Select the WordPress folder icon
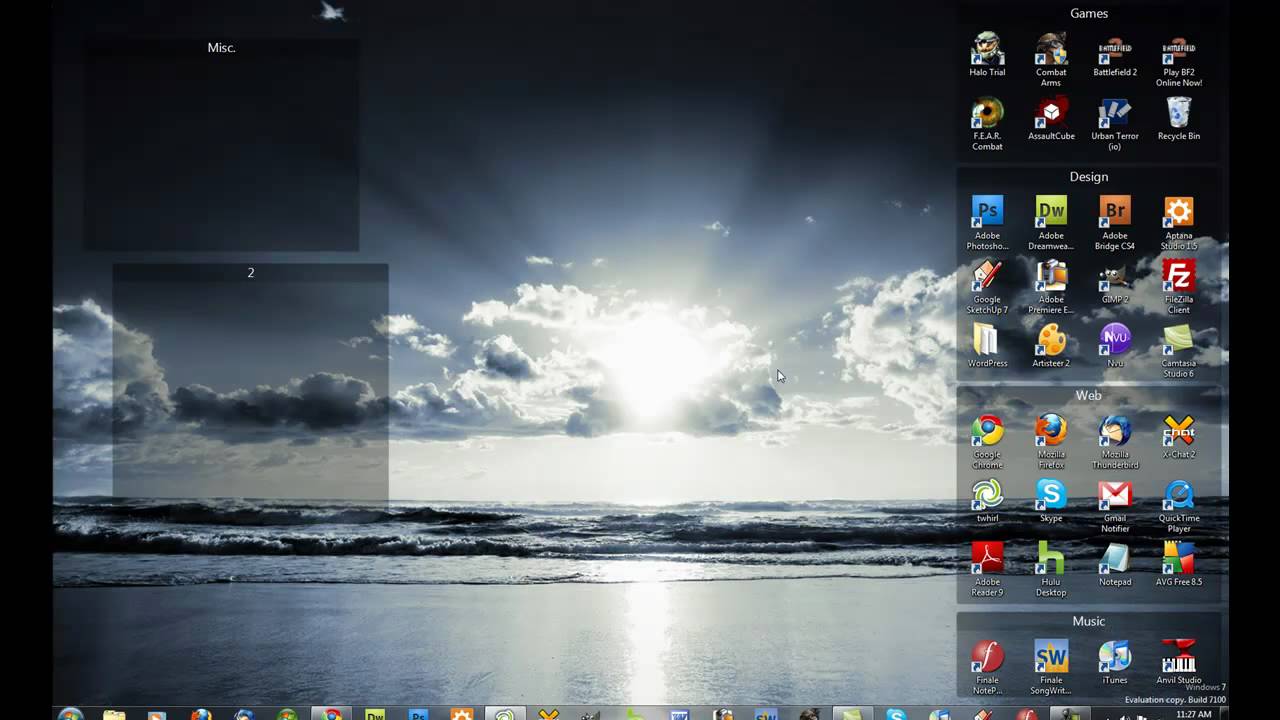 click(x=987, y=339)
